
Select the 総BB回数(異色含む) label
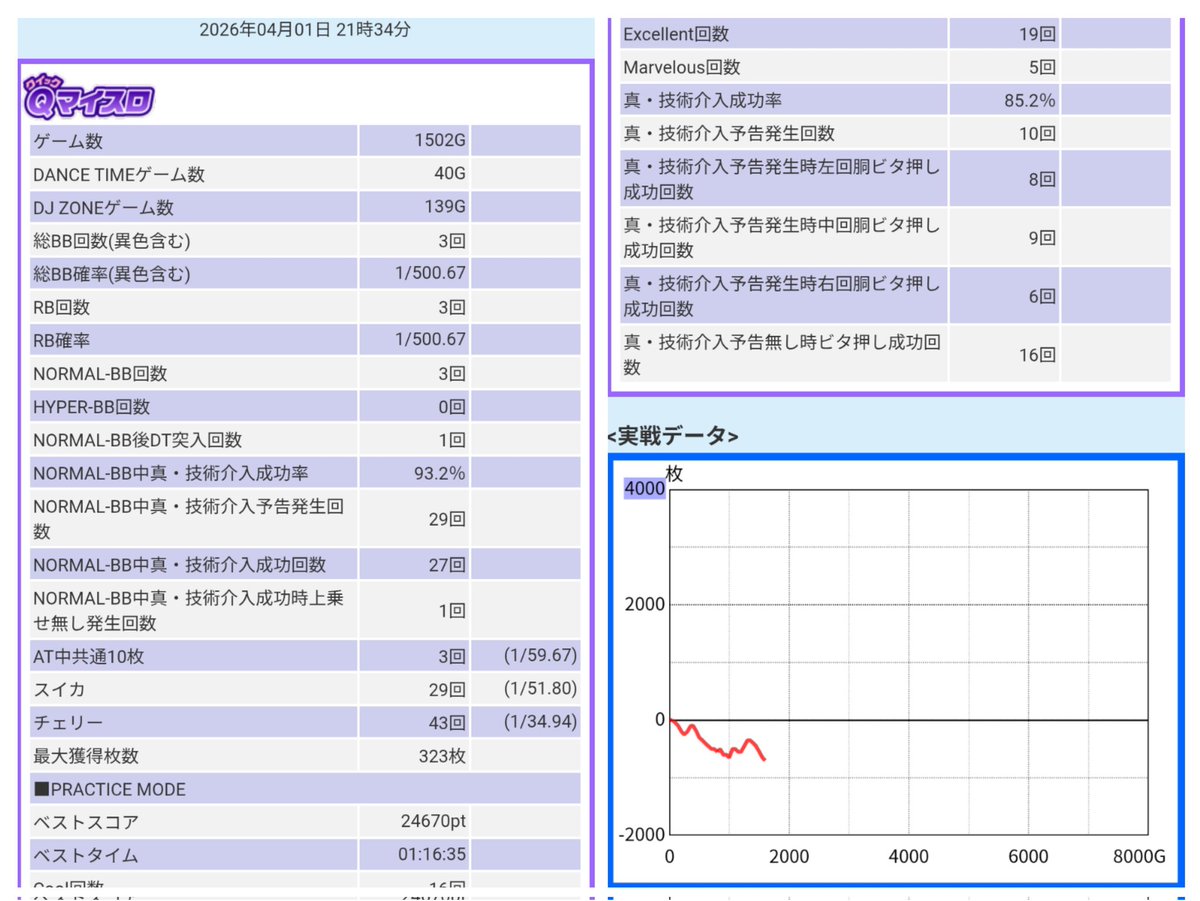point(112,241)
